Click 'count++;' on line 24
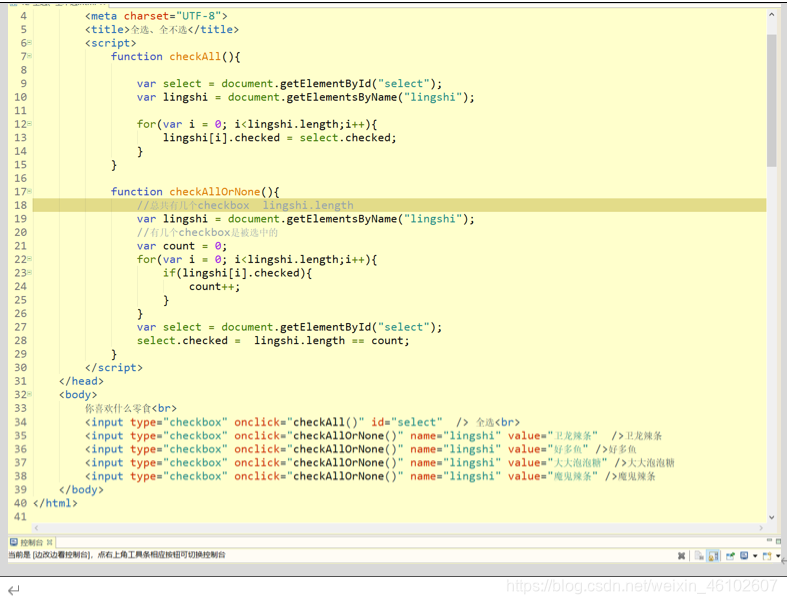 point(214,286)
